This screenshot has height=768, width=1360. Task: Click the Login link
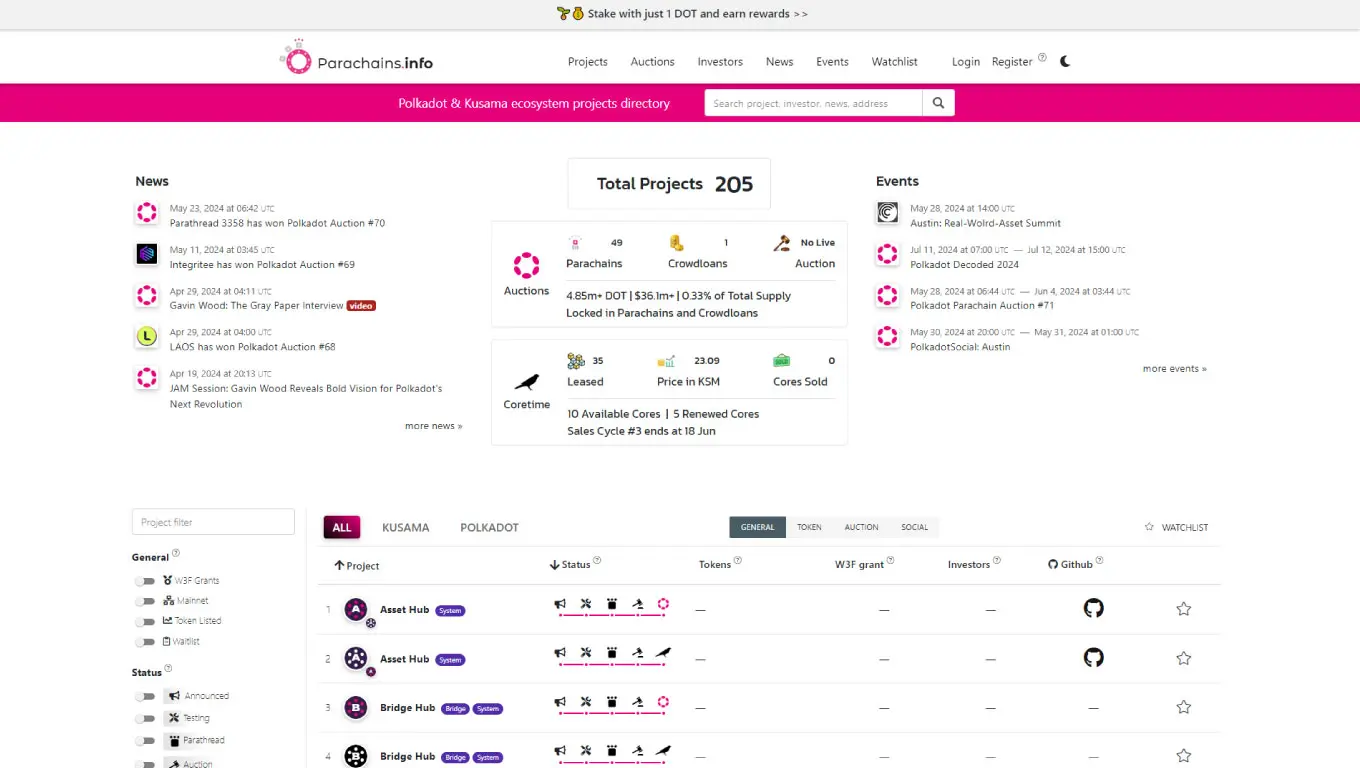click(x=966, y=62)
